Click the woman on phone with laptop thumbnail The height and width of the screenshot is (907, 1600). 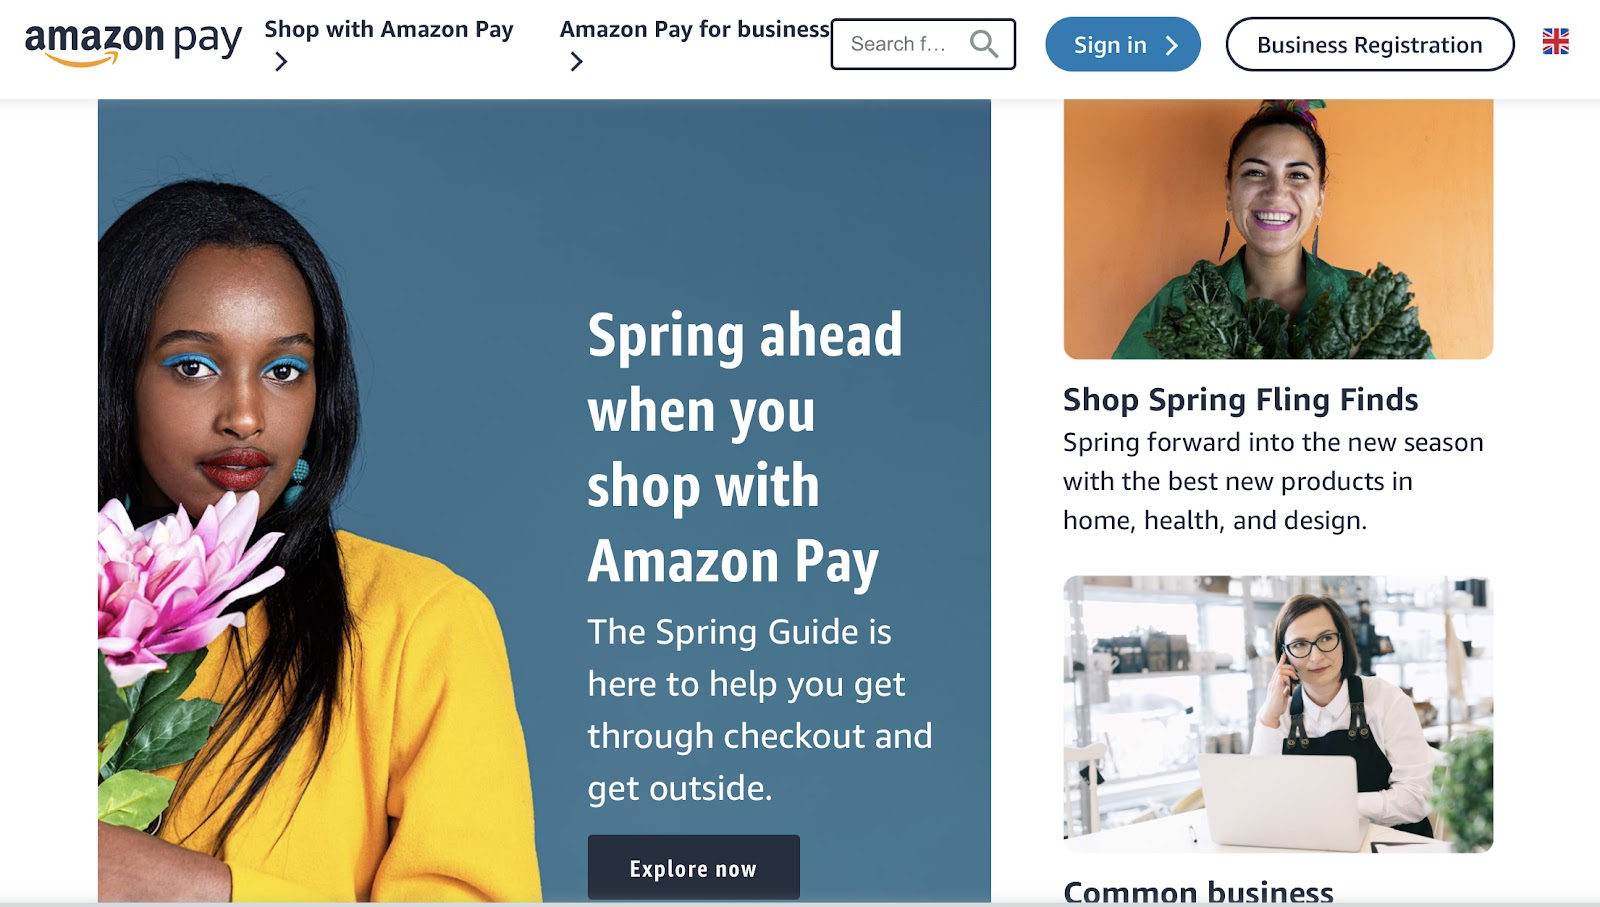click(x=1278, y=714)
